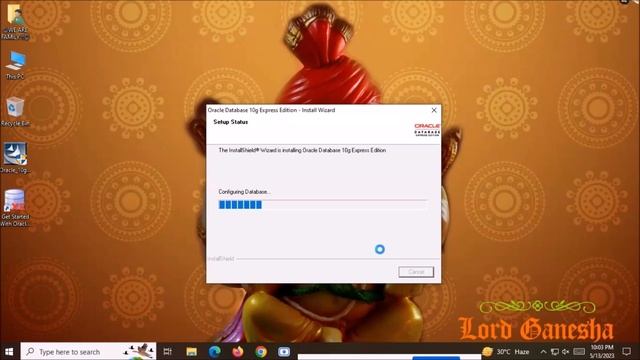Screen dimensions: 640x360
Task: Open the touch keyboard tray icon
Action: (579, 351)
